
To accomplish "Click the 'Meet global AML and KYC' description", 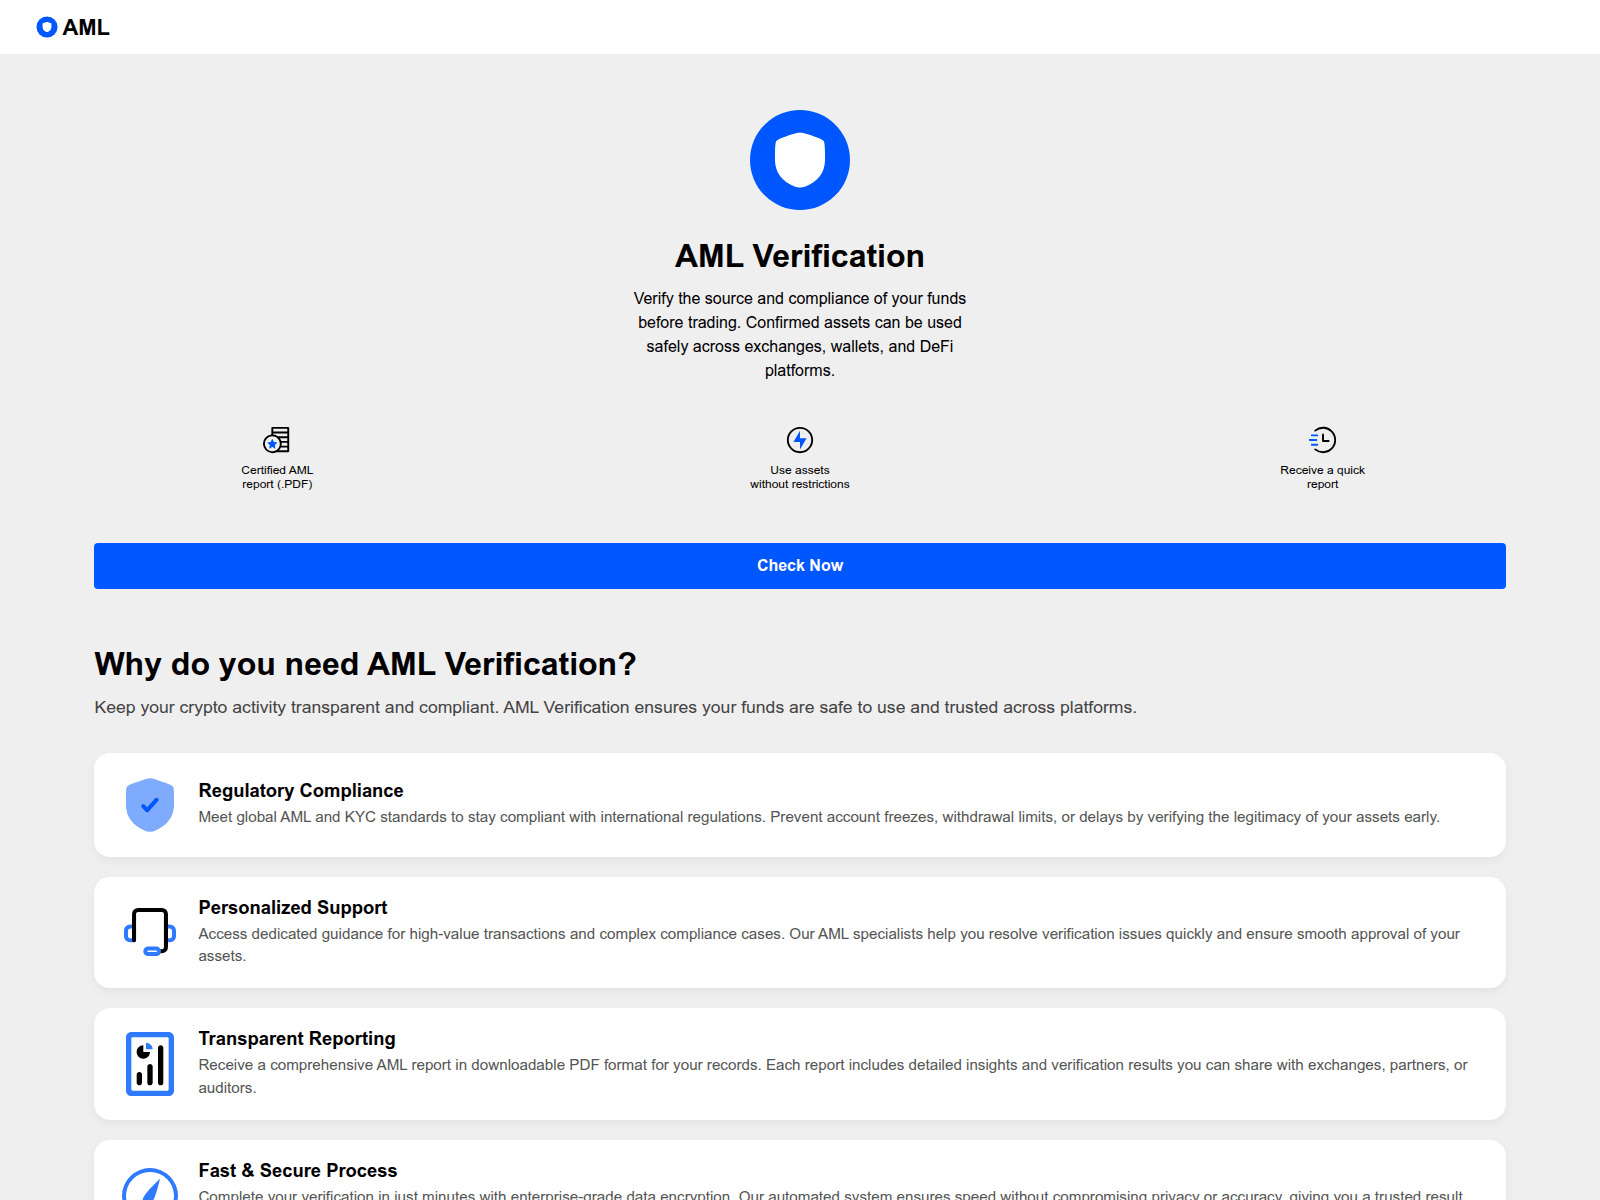I will (819, 817).
